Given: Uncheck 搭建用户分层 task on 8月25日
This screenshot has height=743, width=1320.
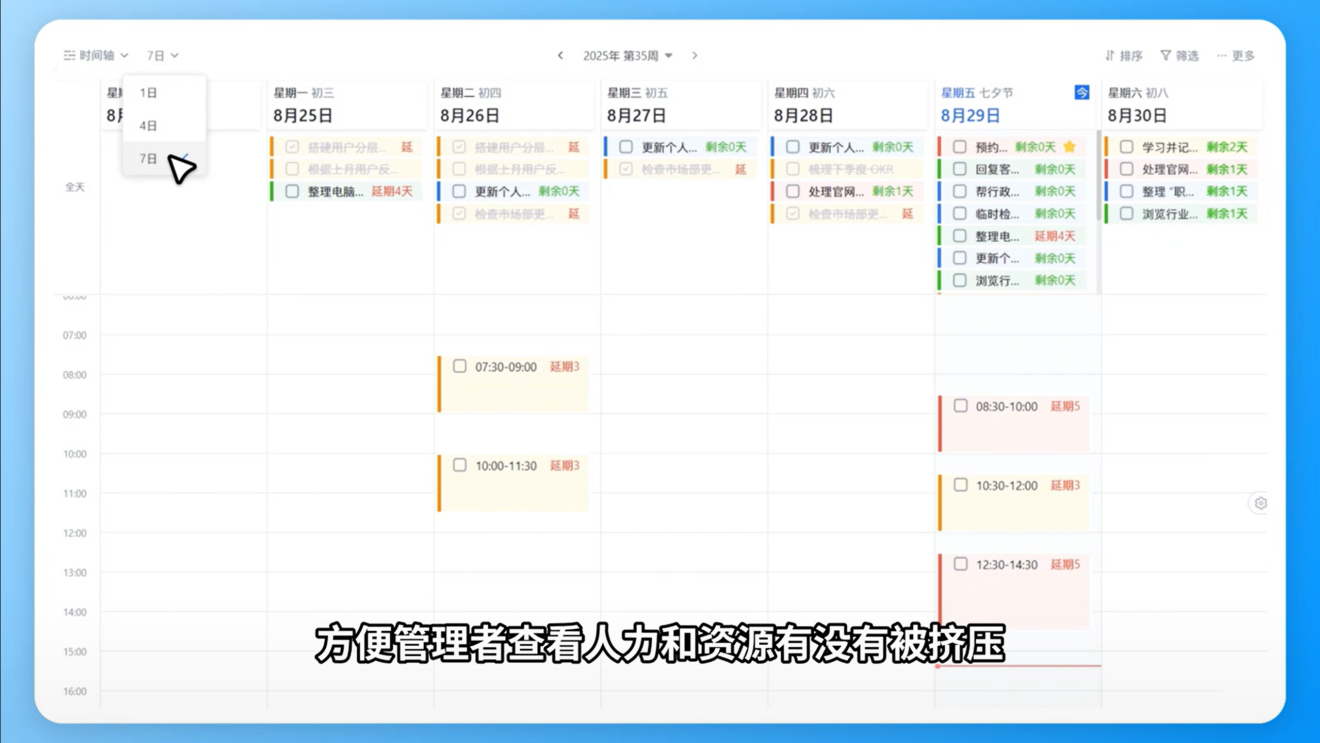Looking at the screenshot, I should [292, 147].
